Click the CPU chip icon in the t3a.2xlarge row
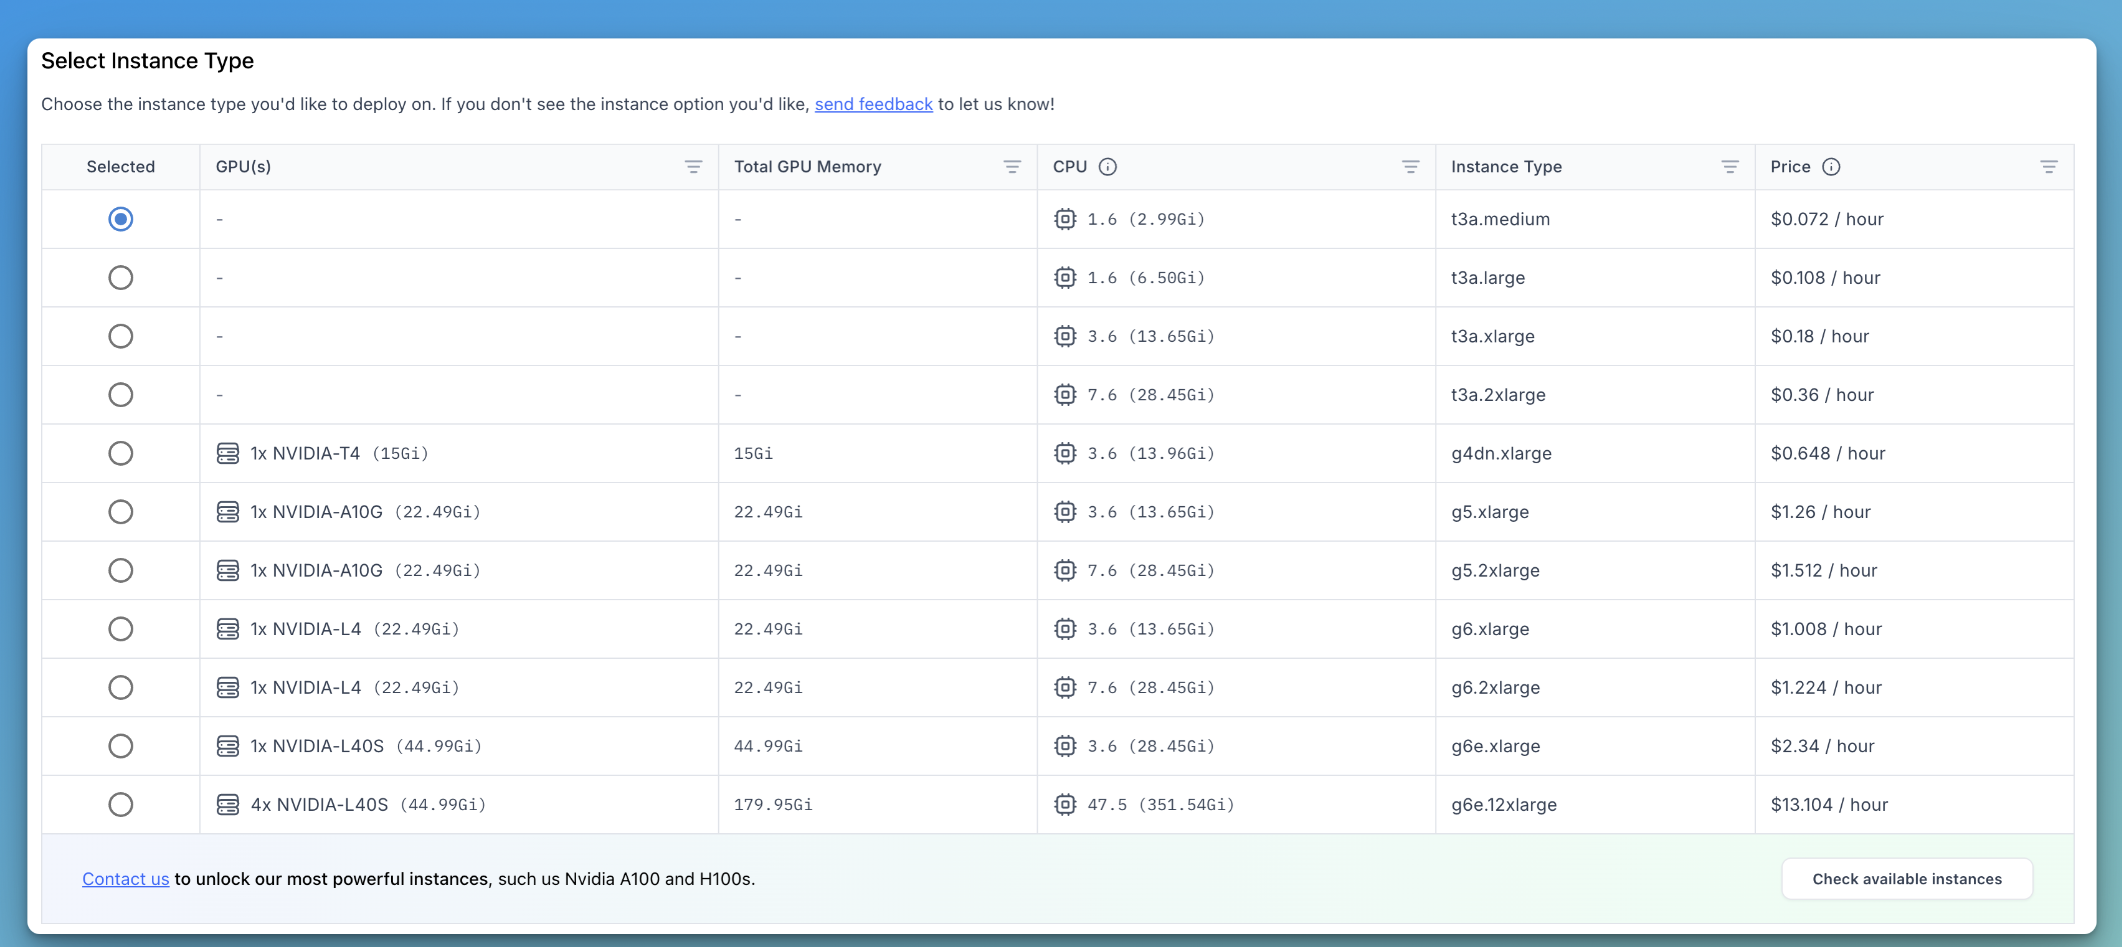2122x947 pixels. pos(1065,395)
